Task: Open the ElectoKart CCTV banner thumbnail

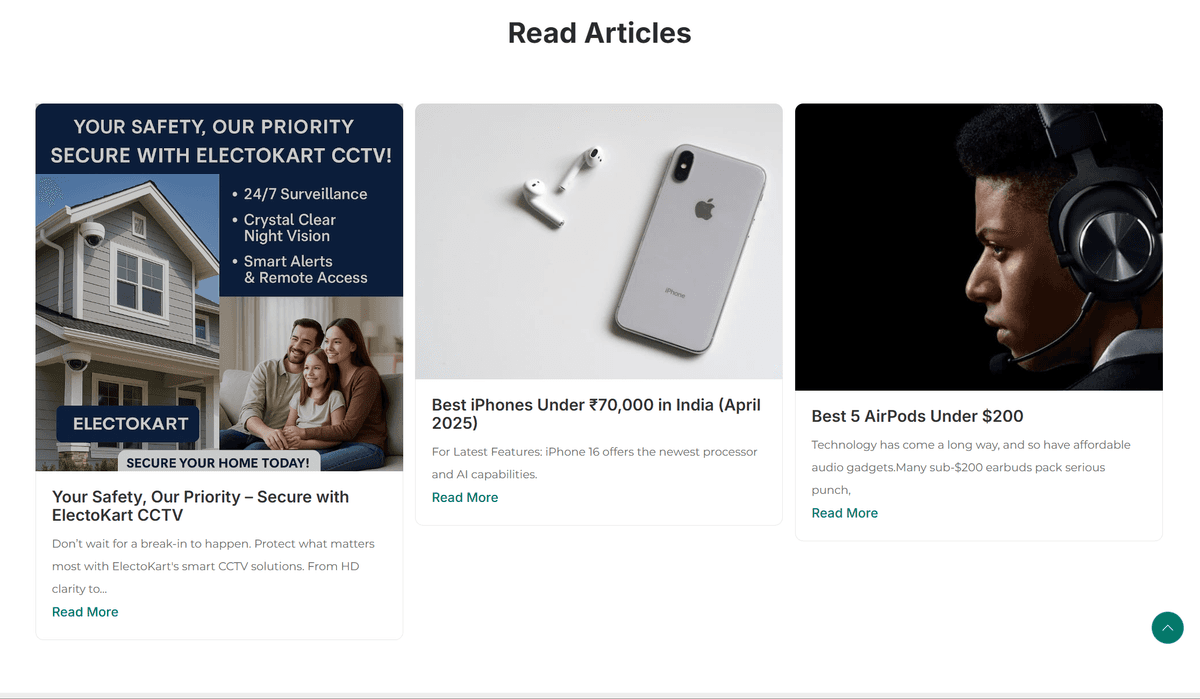Action: (219, 287)
